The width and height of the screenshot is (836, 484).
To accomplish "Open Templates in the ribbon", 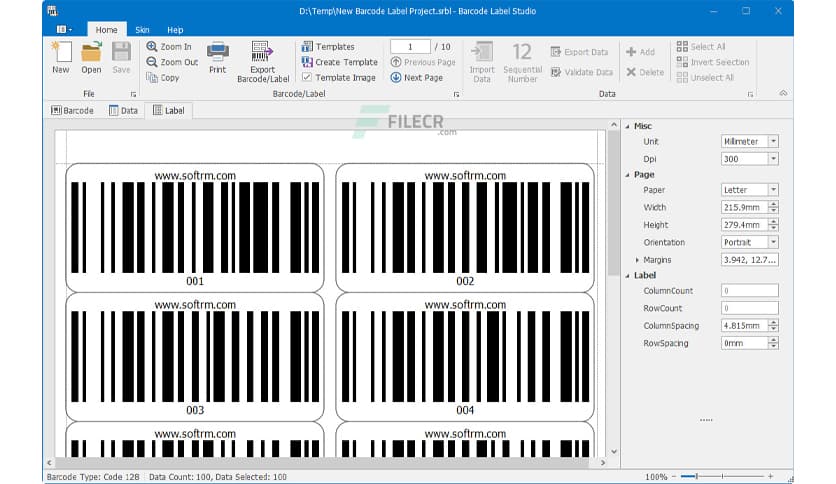I will 328,47.
